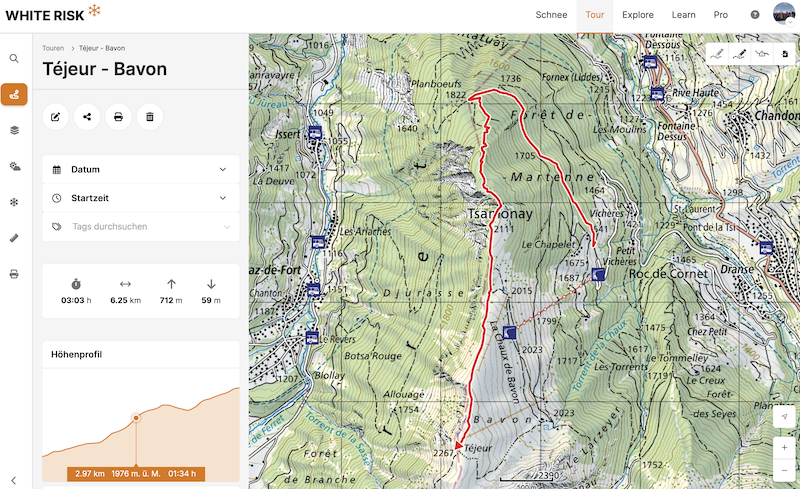Image resolution: width=800 pixels, height=489 pixels.
Task: Zoom in the map with plus button
Action: pyautogui.click(x=785, y=447)
